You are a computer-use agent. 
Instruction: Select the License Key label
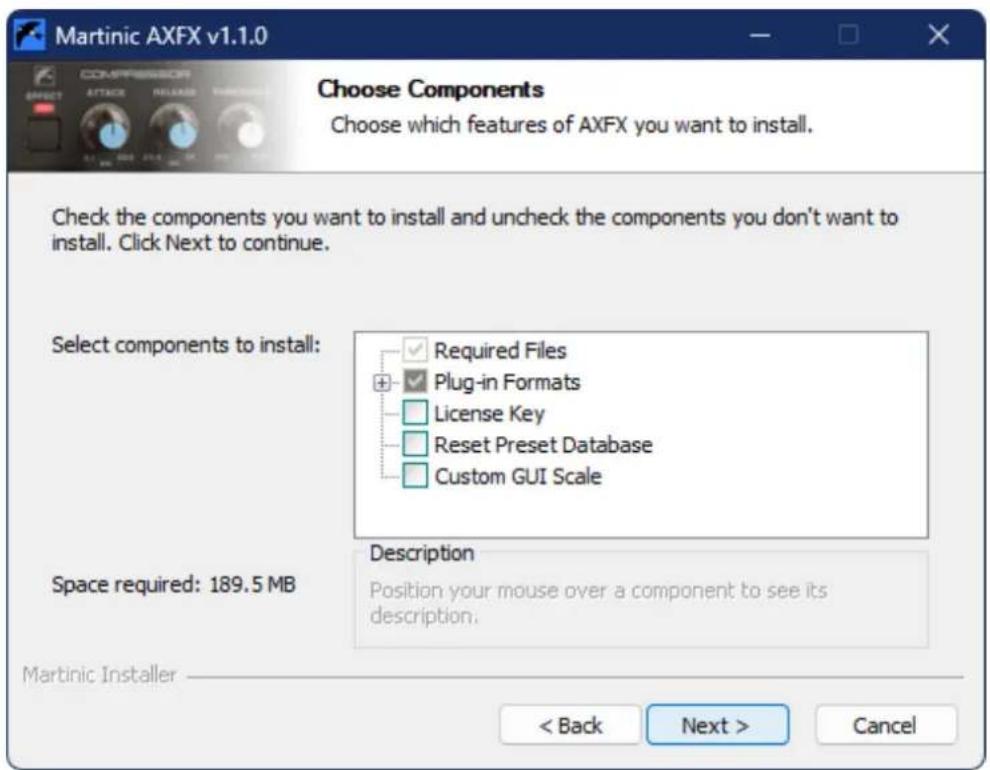click(489, 413)
